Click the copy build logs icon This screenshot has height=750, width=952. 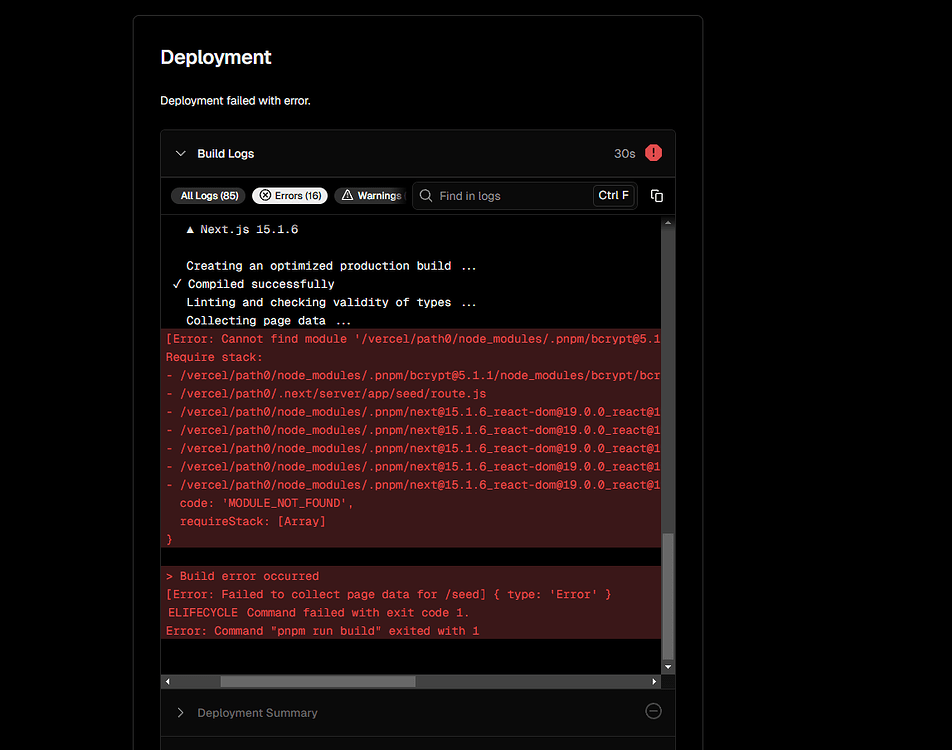click(657, 196)
